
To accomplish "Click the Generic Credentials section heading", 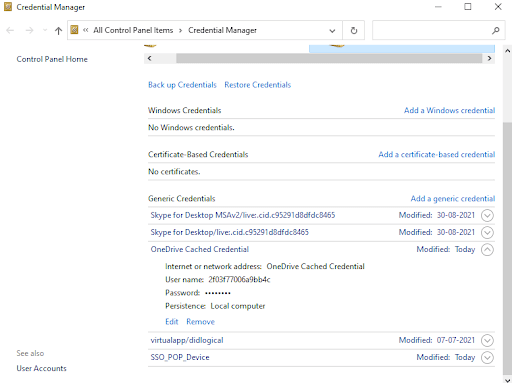I will pos(182,199).
